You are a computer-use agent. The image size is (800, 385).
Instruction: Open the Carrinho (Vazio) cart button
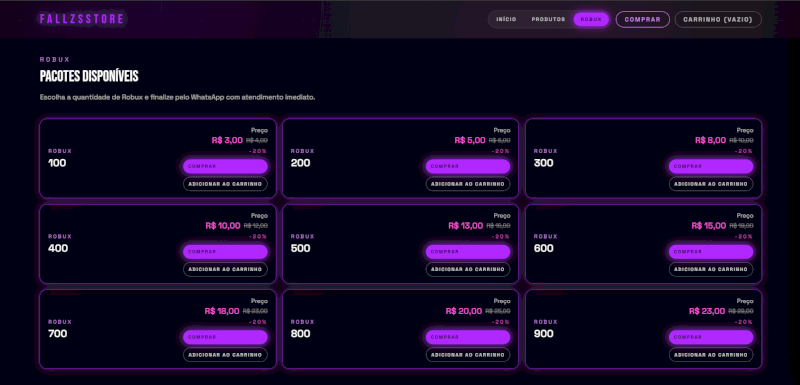(718, 19)
